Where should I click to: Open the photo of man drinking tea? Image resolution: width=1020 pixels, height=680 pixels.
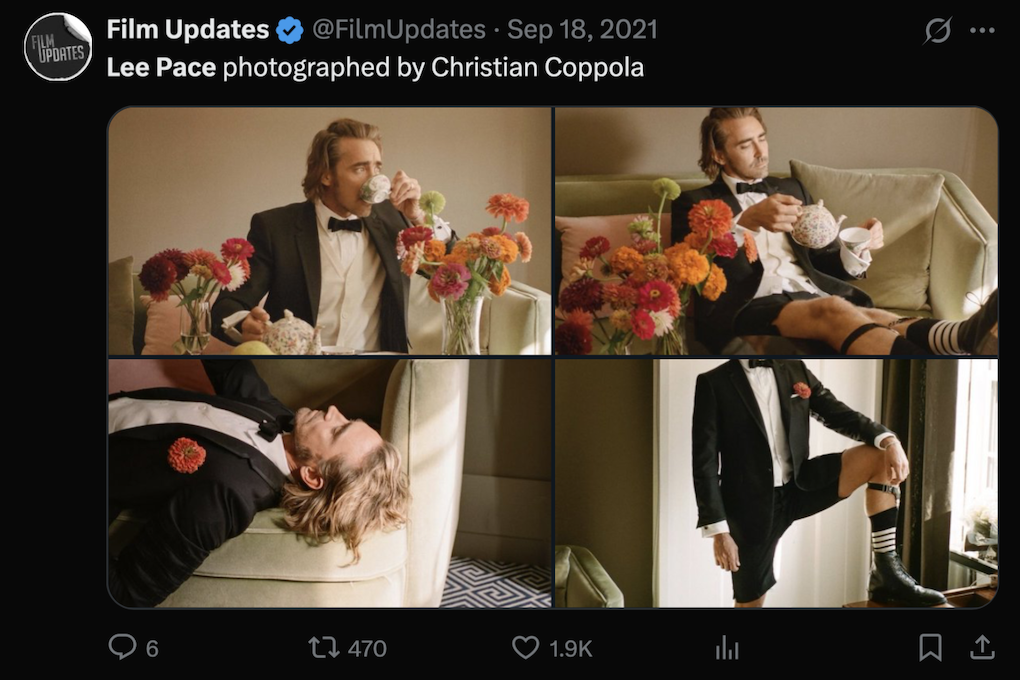(x=329, y=231)
